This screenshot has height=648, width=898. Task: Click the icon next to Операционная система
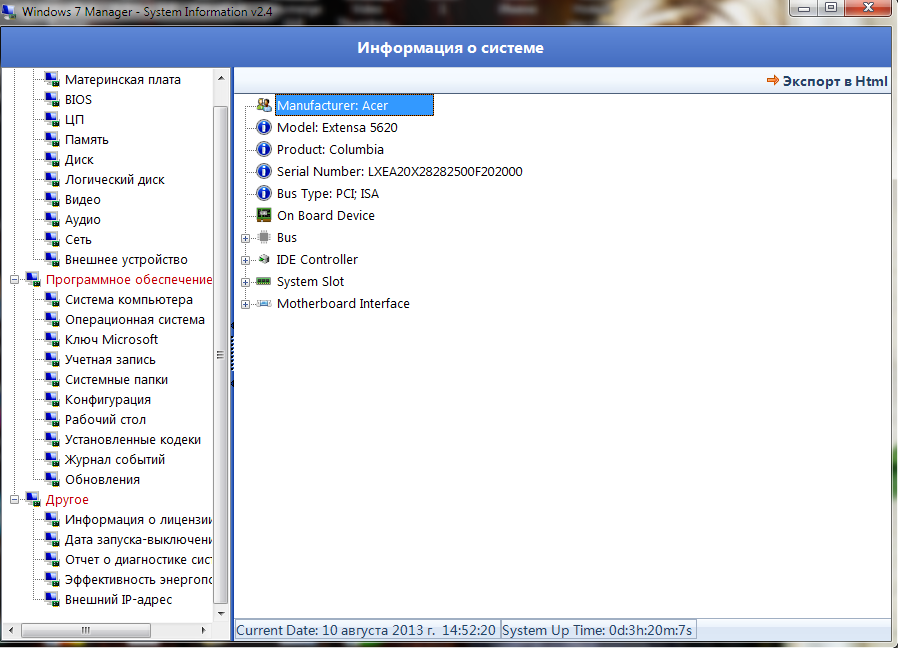pyautogui.click(x=52, y=320)
